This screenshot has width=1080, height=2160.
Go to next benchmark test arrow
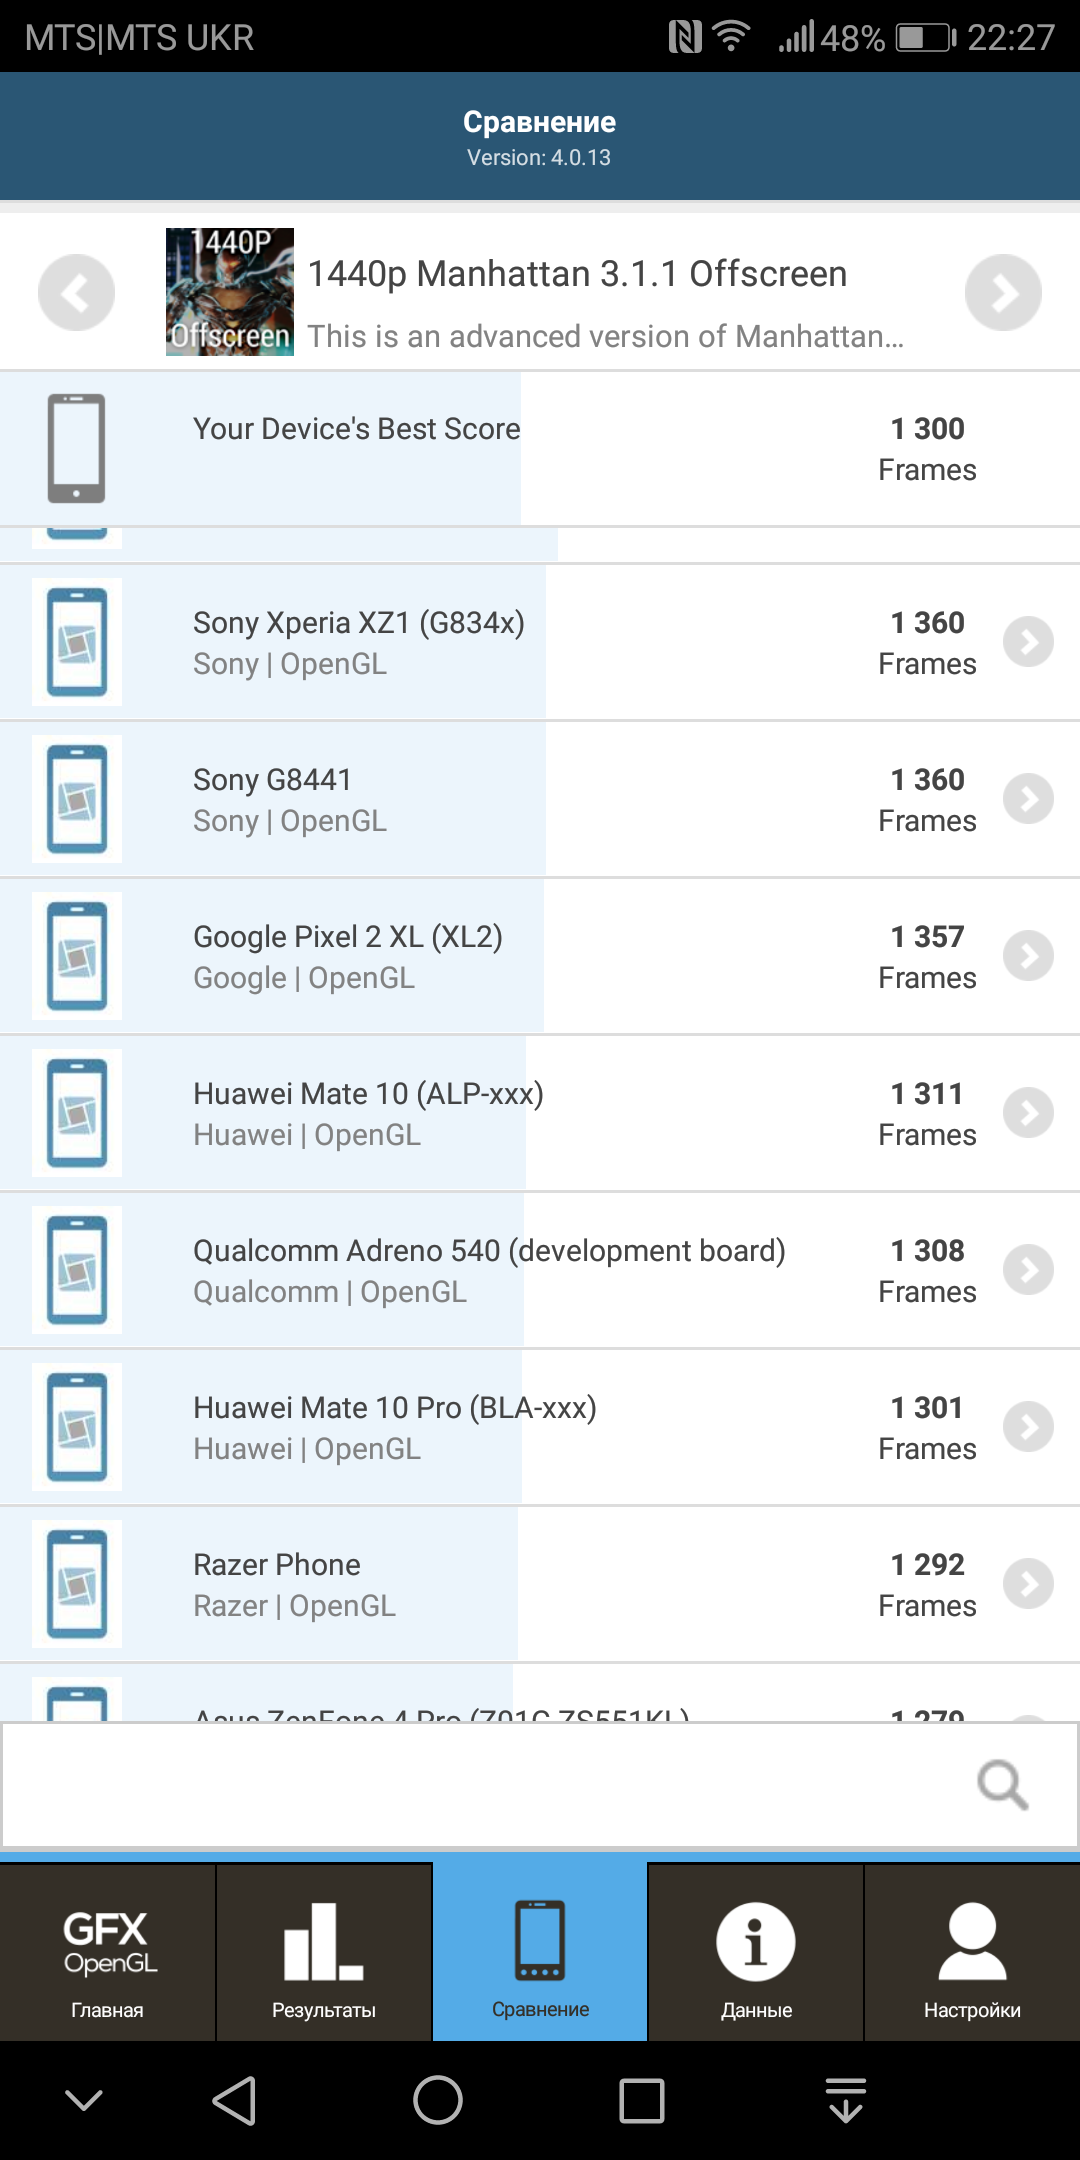click(x=1003, y=292)
